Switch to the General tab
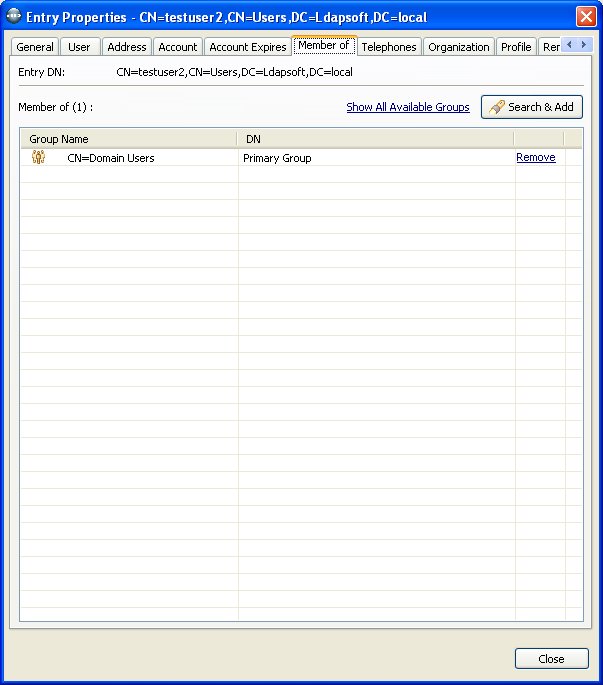 pos(35,47)
